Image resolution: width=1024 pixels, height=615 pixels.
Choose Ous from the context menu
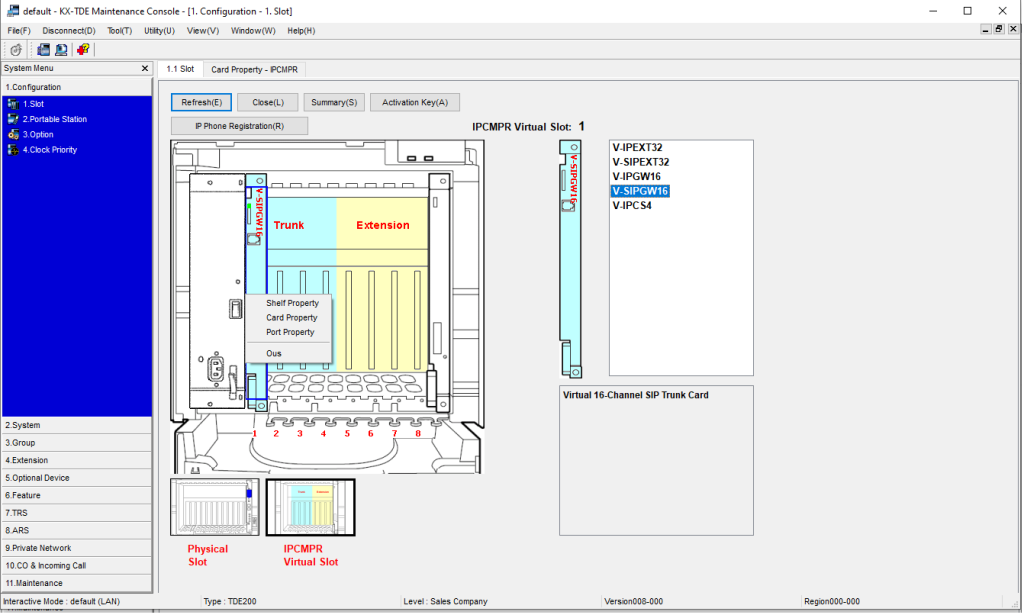pos(274,353)
